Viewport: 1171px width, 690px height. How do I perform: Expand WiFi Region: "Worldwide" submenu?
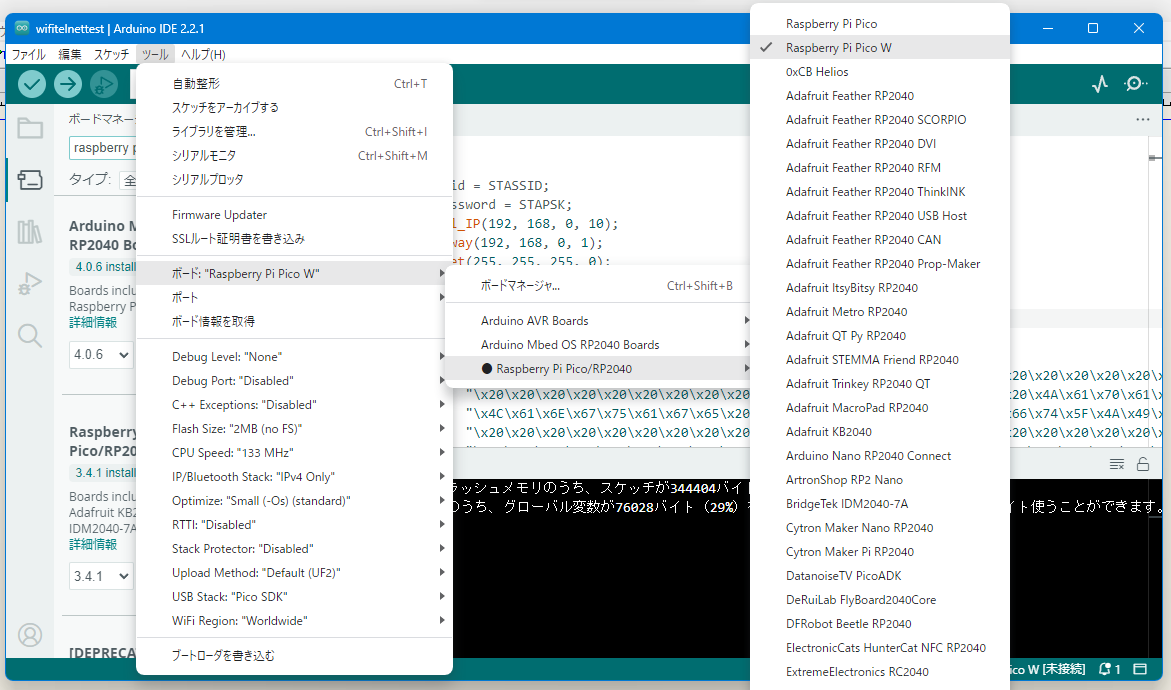[294, 621]
